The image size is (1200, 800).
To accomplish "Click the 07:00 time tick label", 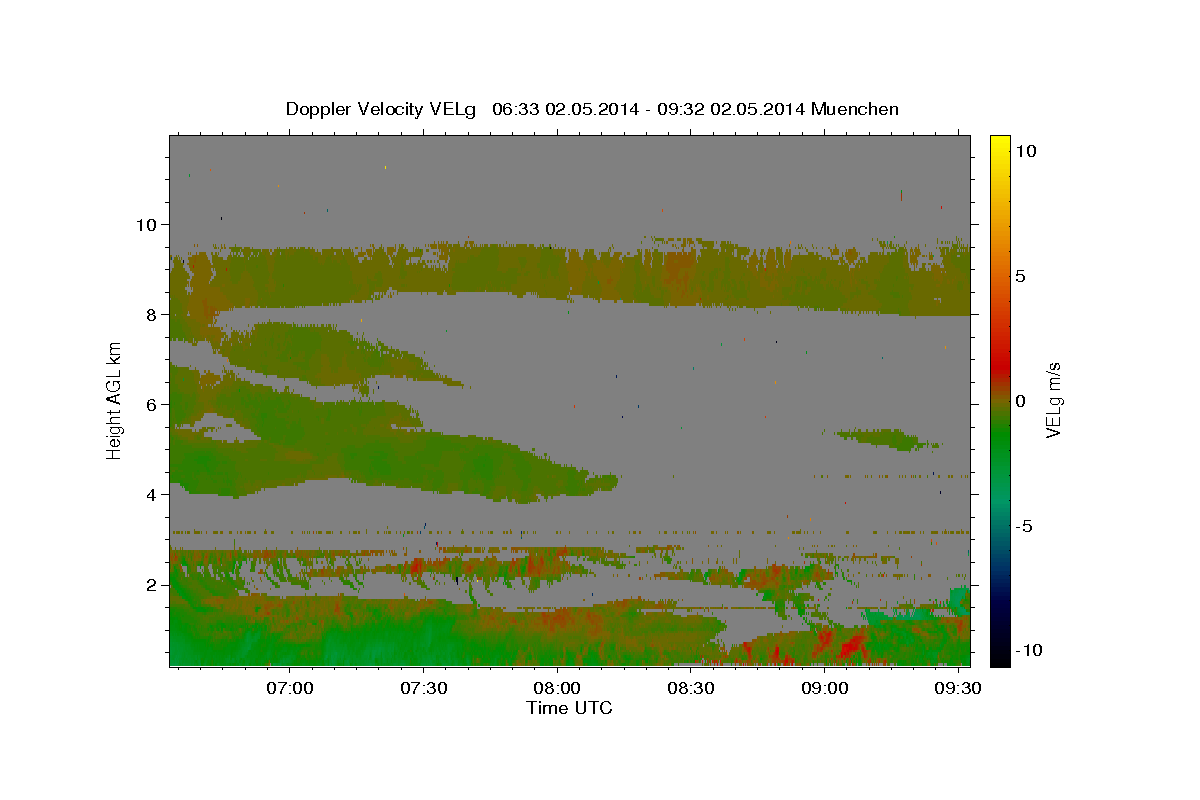I will click(290, 688).
